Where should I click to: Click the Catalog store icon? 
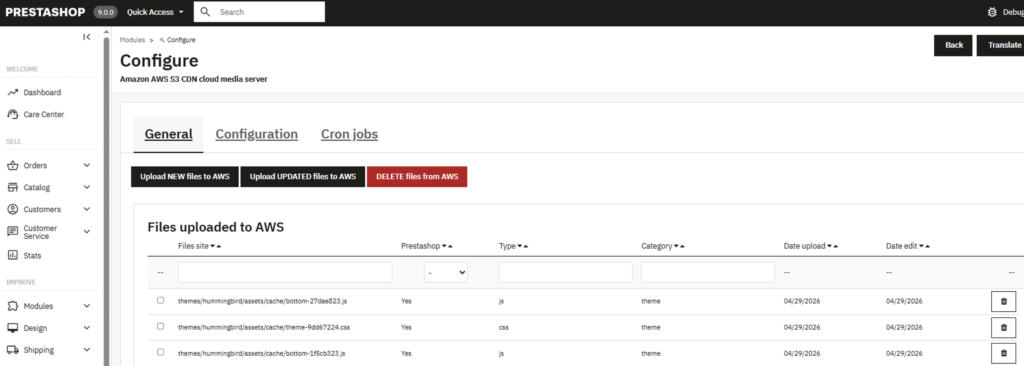[12, 188]
